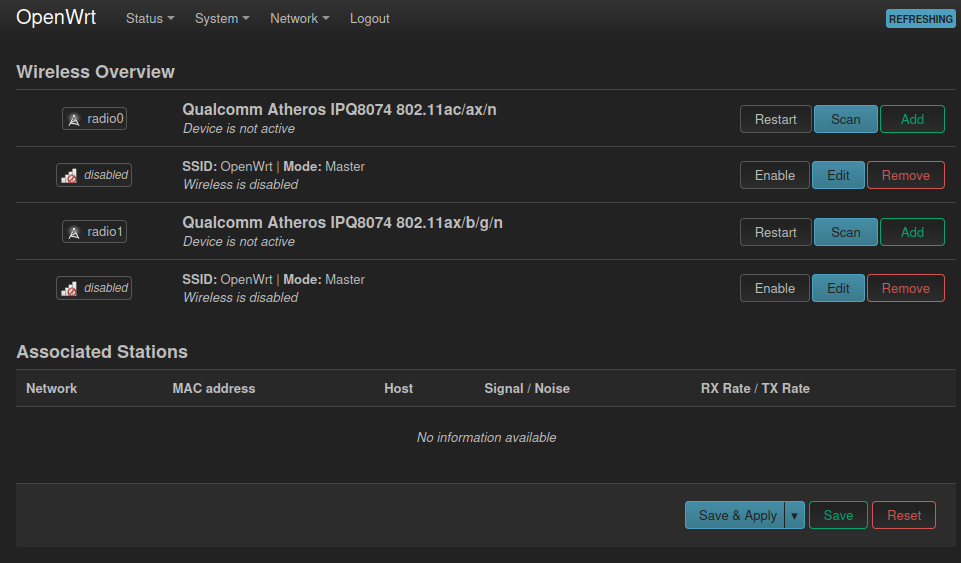The width and height of the screenshot is (961, 563).
Task: Scan for networks with radio0
Action: coord(845,119)
